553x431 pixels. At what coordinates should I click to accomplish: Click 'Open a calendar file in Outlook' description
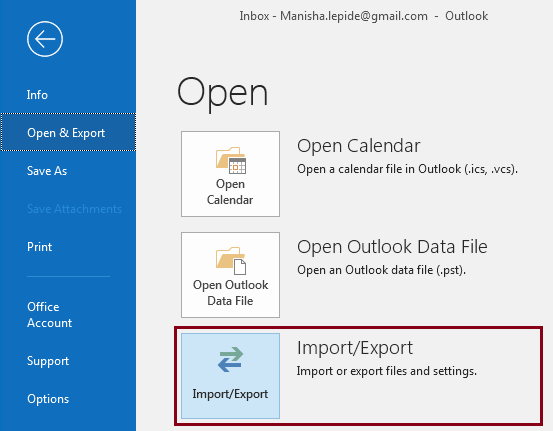(x=407, y=169)
